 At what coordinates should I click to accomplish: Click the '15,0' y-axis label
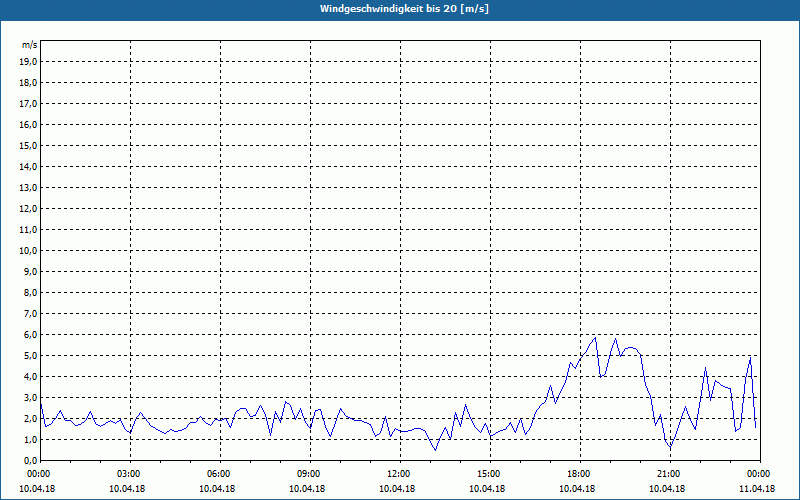tap(29, 145)
